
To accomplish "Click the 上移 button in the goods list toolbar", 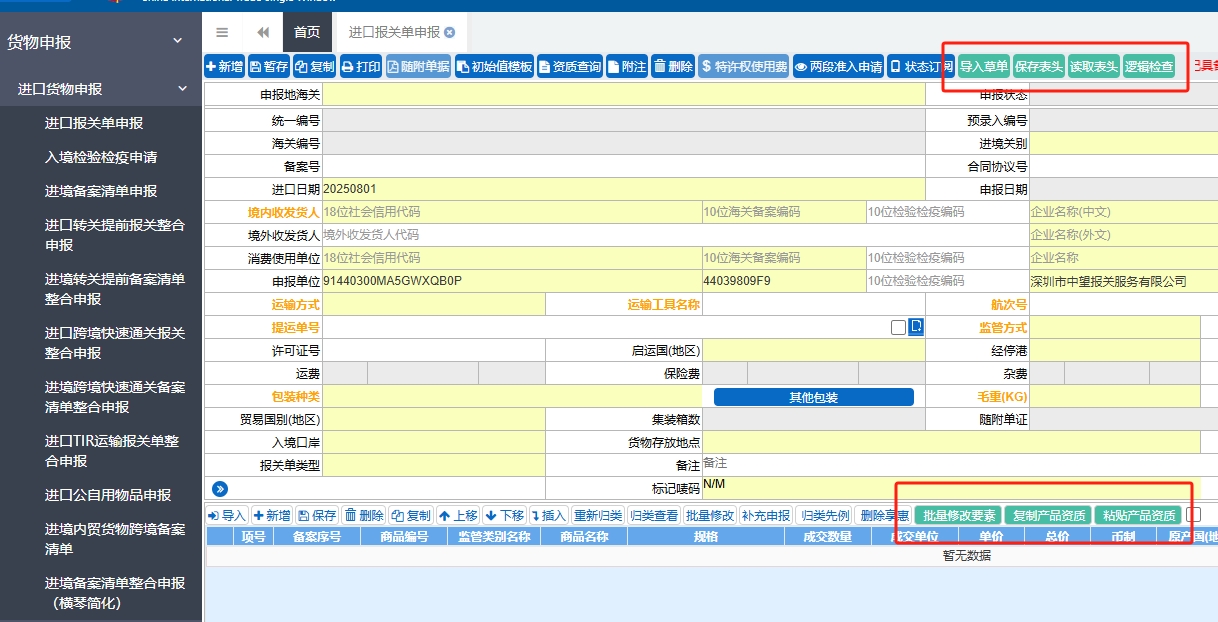I will tap(458, 515).
